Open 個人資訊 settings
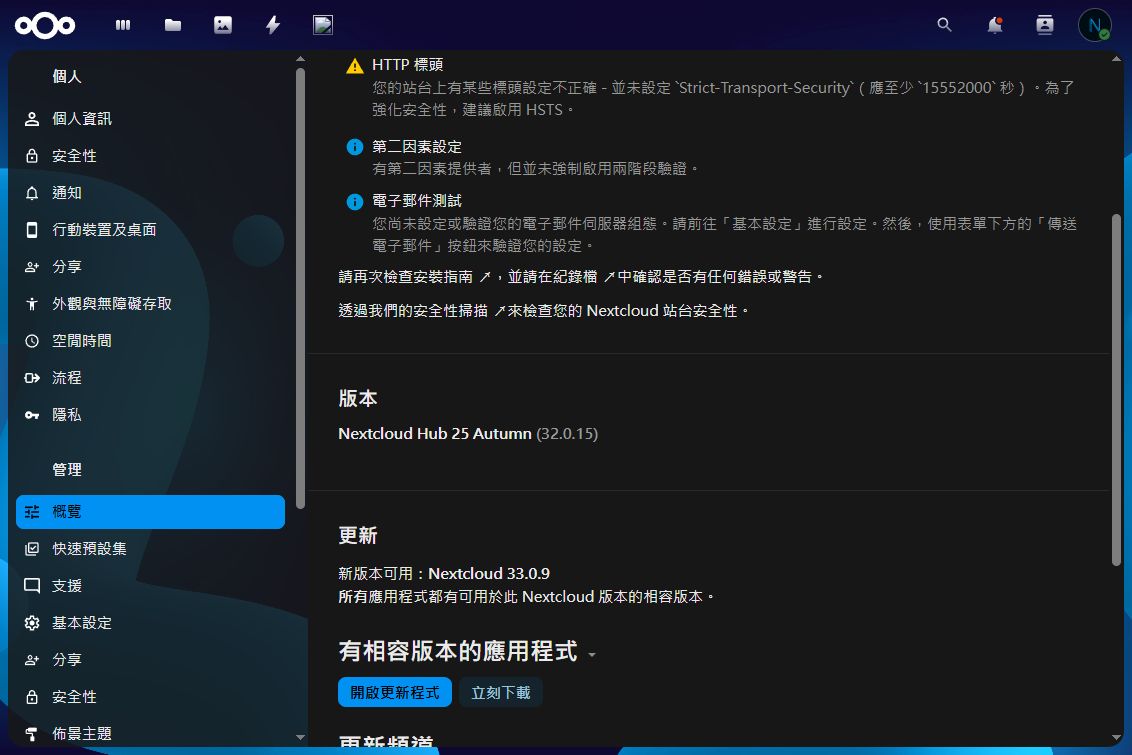 [150, 118]
